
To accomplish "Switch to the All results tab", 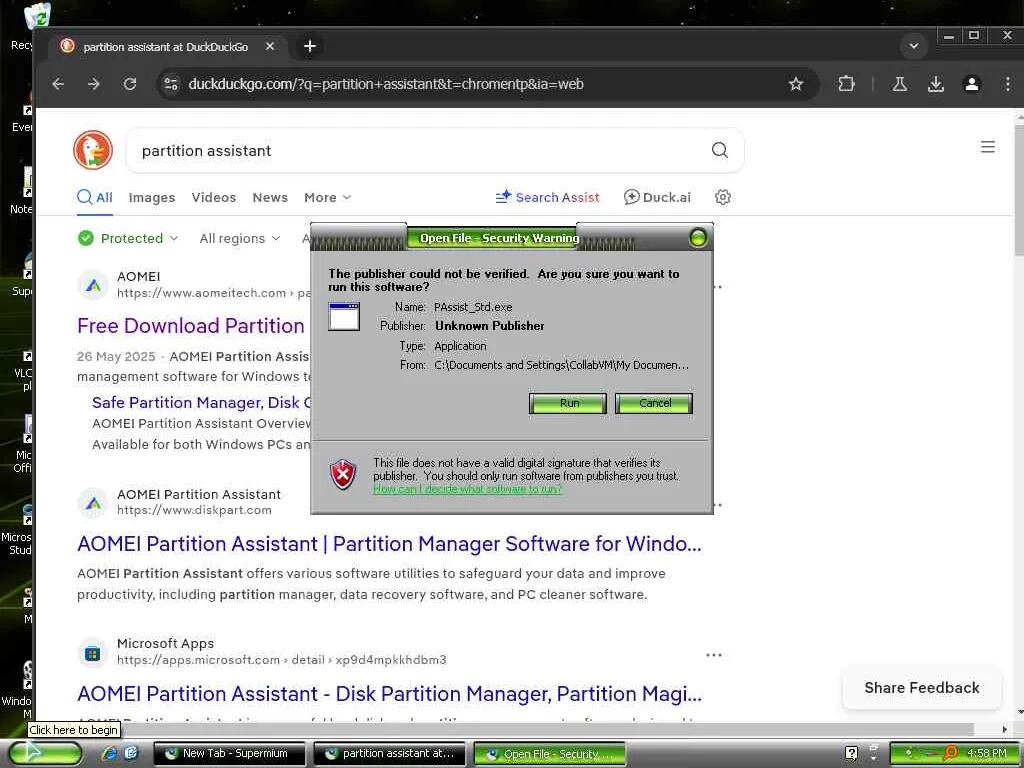I will (x=95, y=197).
